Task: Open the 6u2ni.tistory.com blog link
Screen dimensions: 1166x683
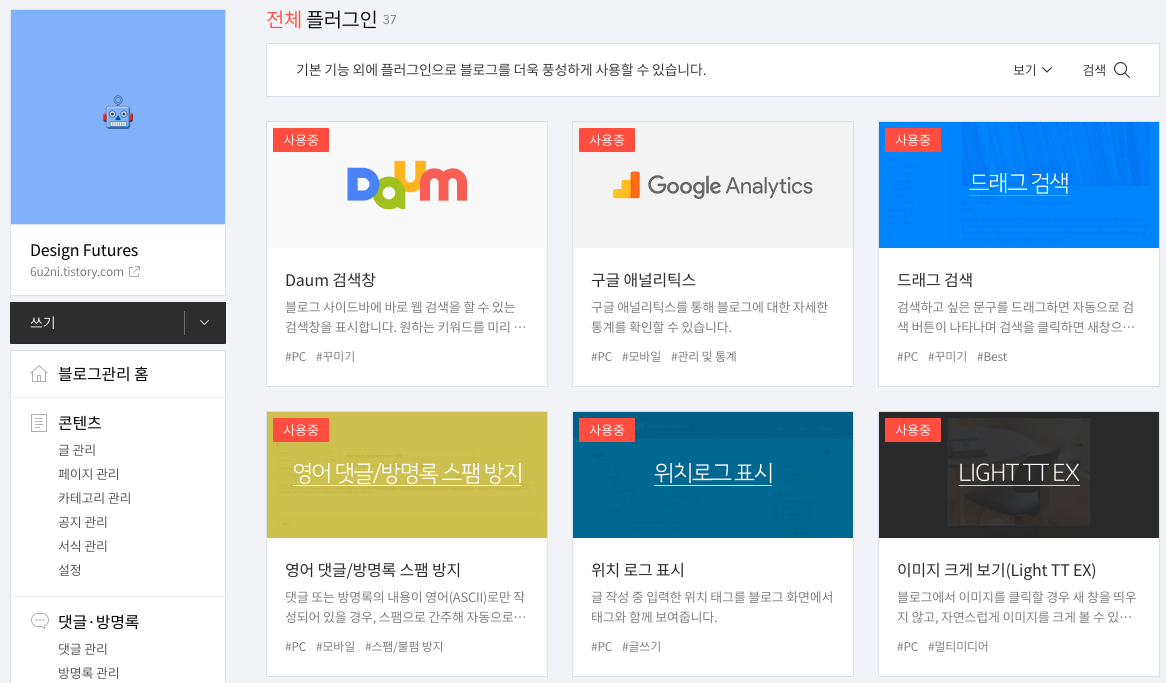Action: coord(77,272)
